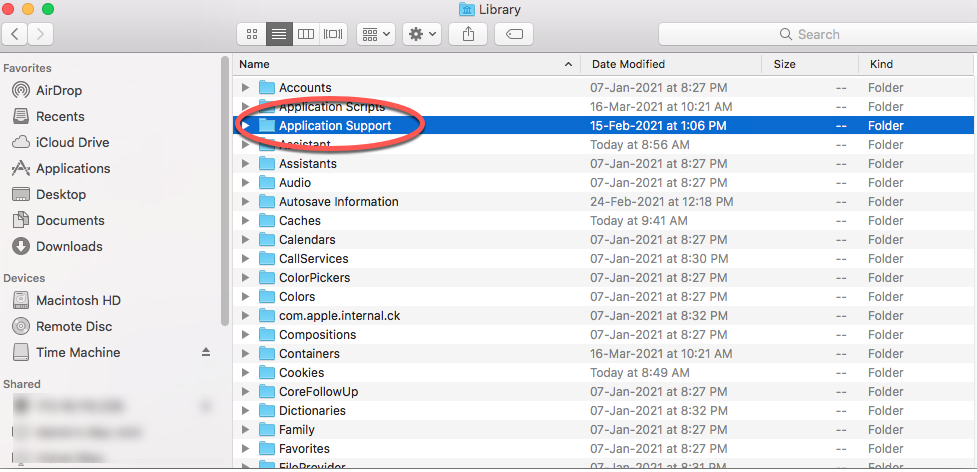Select Remote Disc under Devices
The width and height of the screenshot is (977, 472).
point(62,326)
